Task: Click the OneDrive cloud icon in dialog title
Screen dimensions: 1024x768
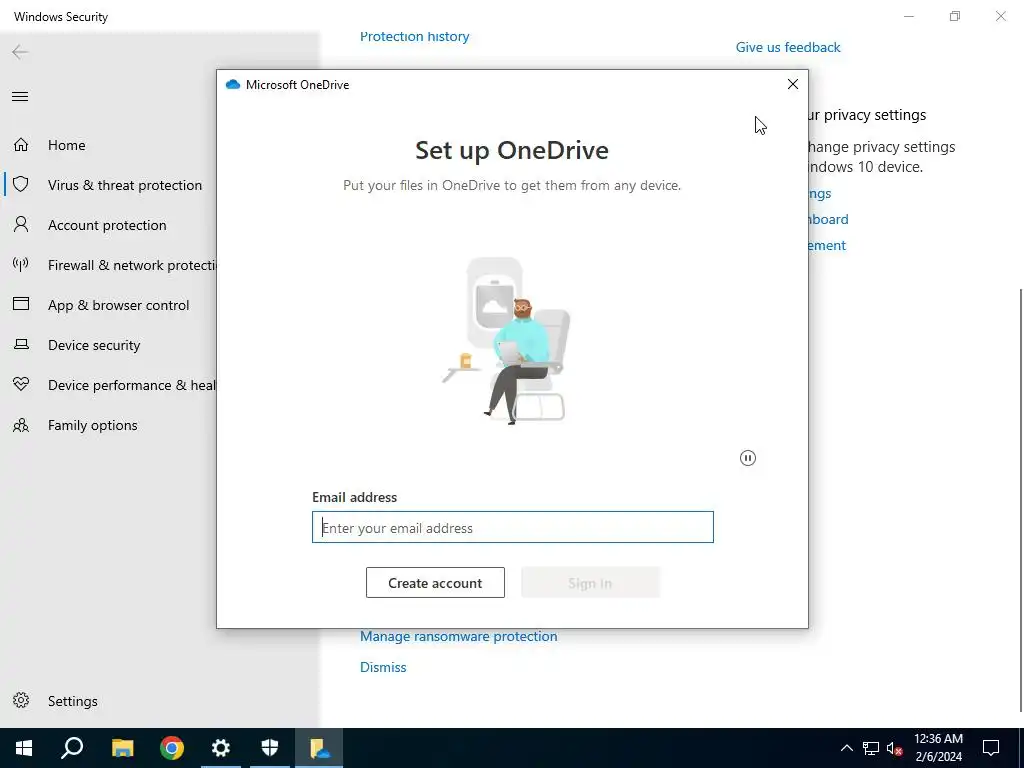Action: (x=232, y=84)
